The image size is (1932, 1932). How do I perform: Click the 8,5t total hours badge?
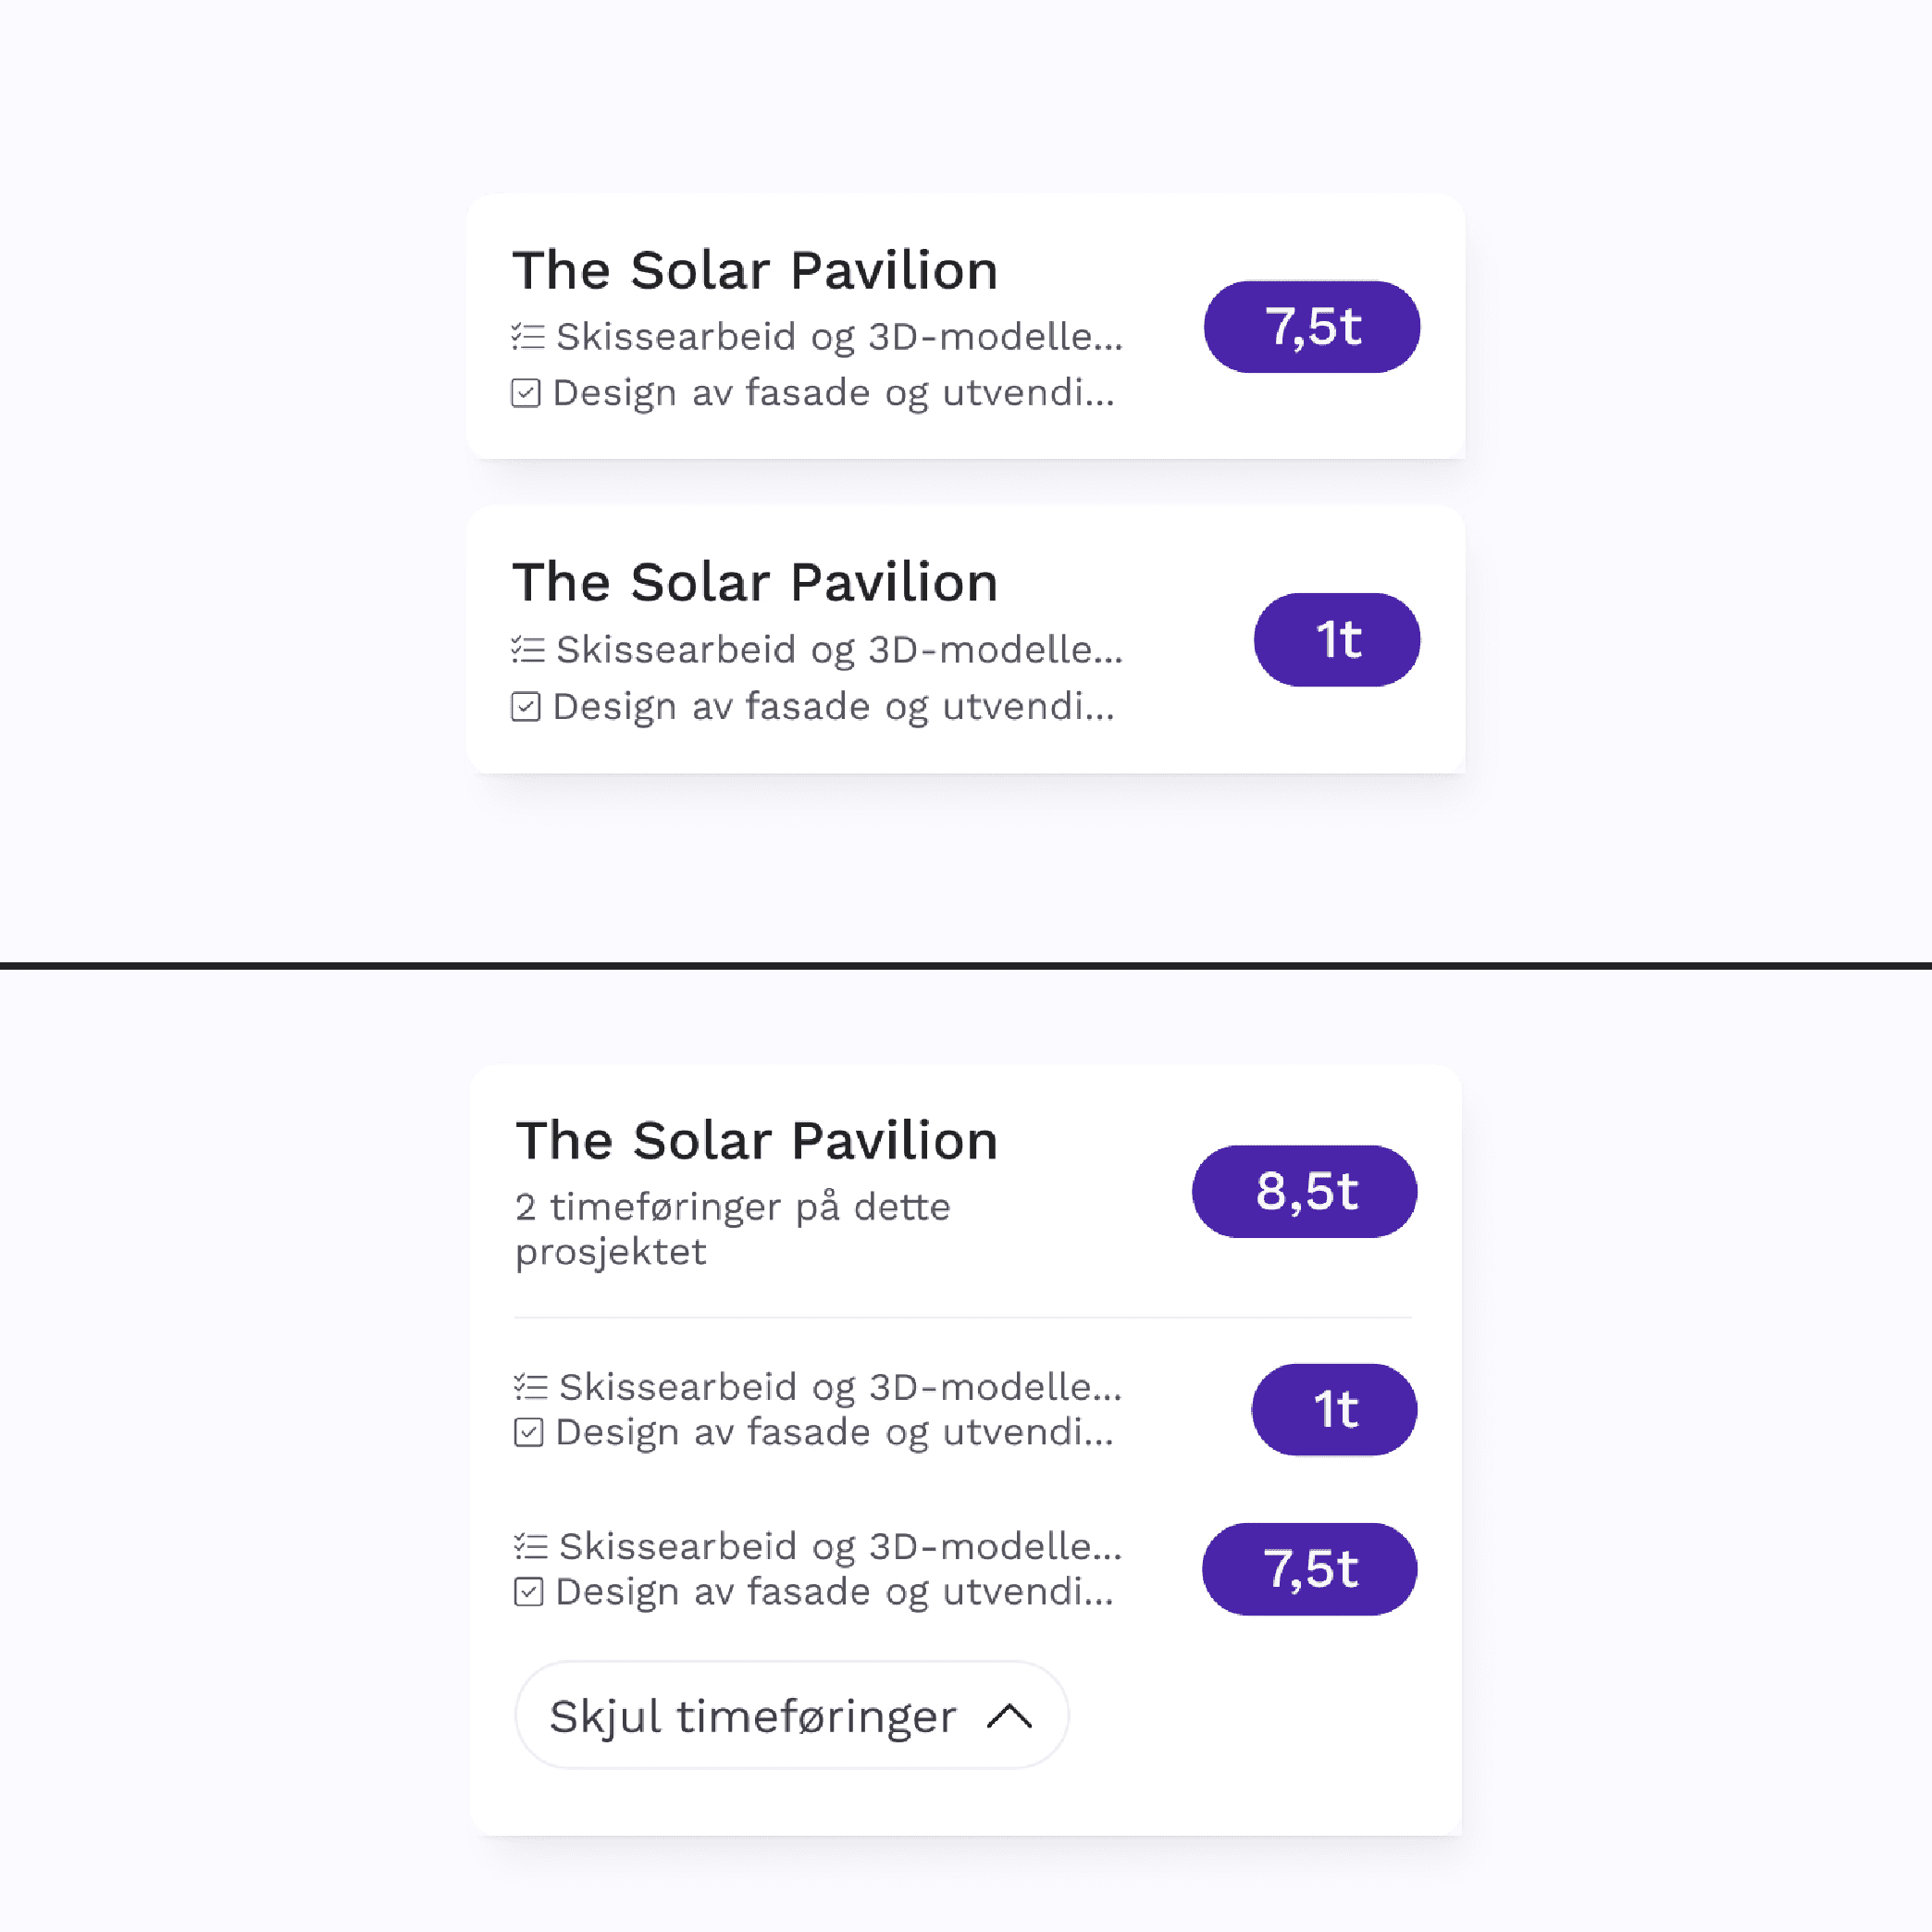(1304, 1191)
